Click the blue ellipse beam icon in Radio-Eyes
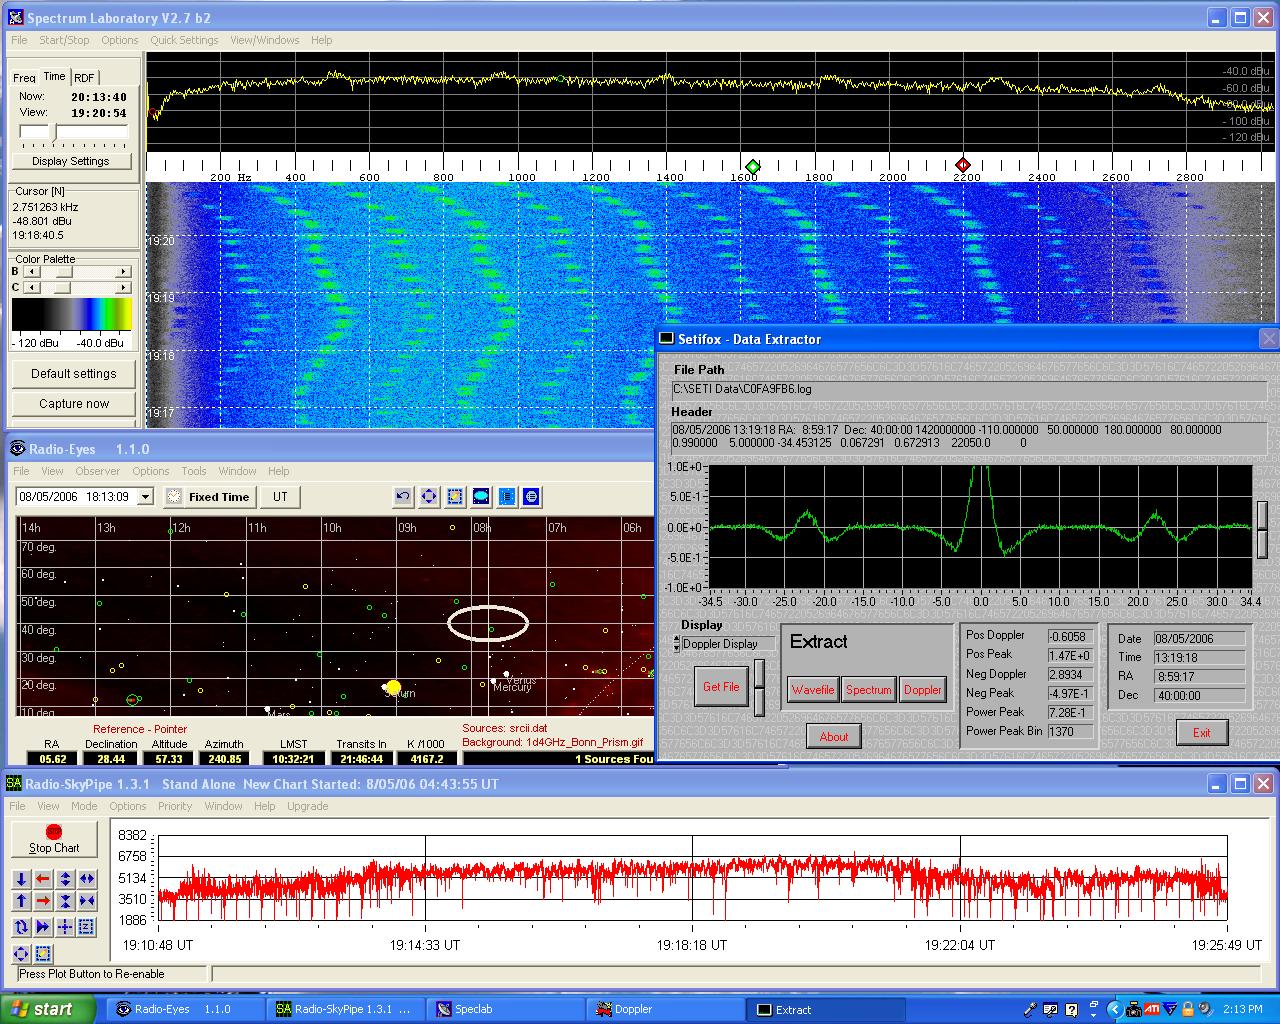The height and width of the screenshot is (1024, 1280). pyautogui.click(x=480, y=496)
